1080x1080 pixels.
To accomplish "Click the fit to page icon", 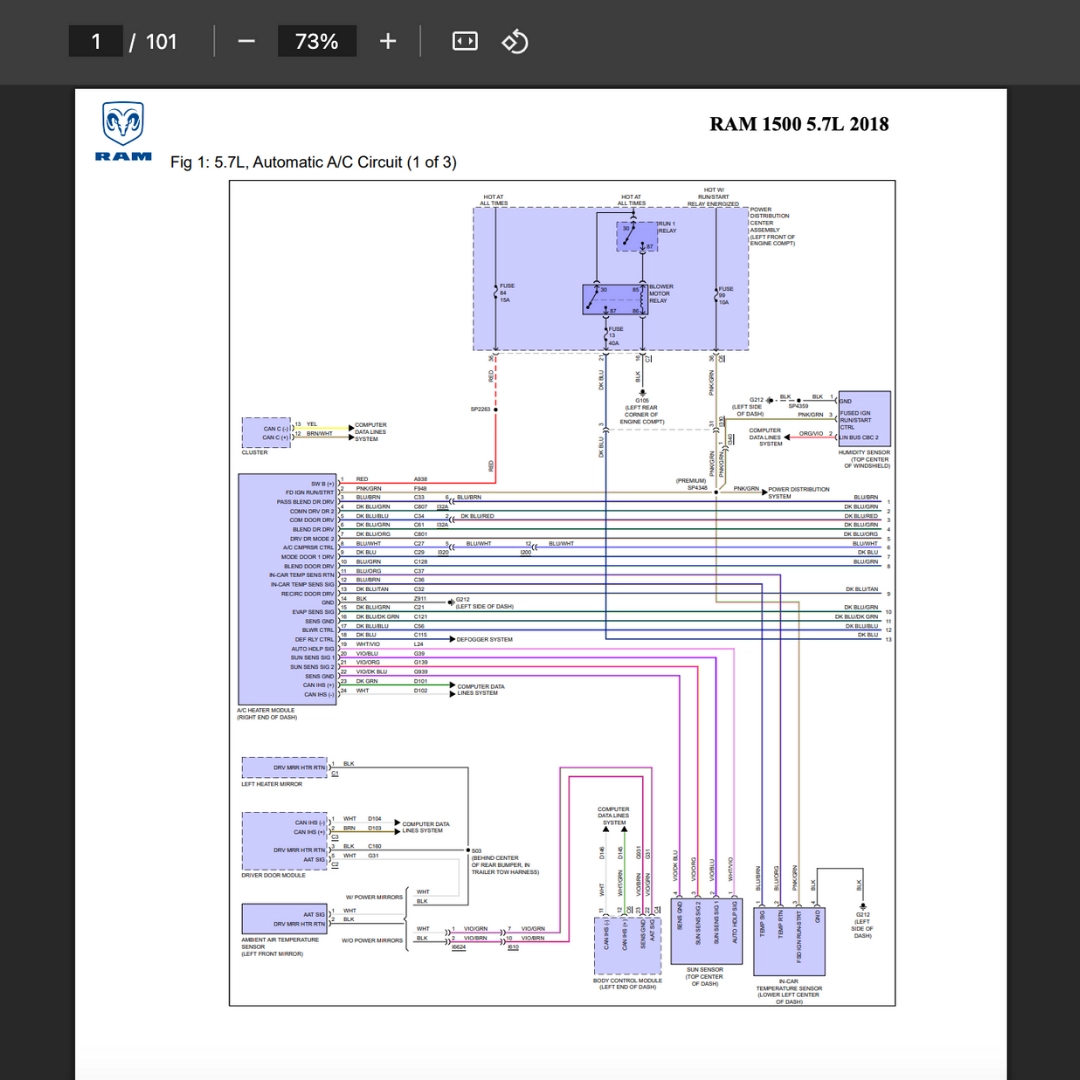I will click(x=465, y=41).
